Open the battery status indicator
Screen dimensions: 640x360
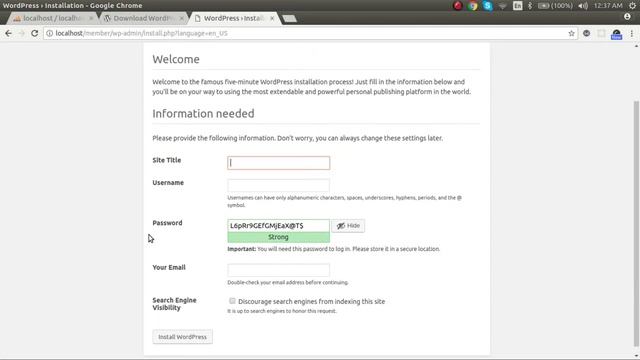[x=555, y=6]
